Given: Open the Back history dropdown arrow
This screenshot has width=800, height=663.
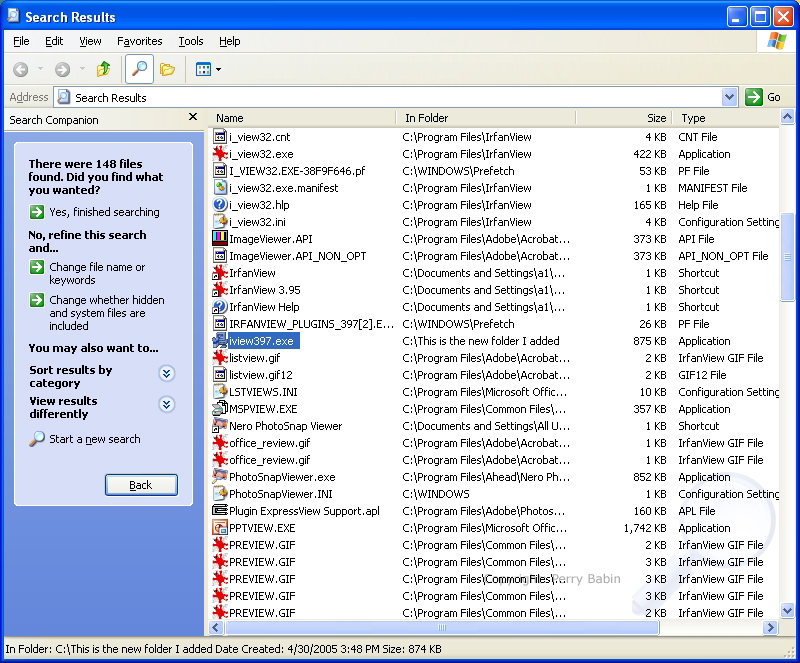Looking at the screenshot, I should tap(40, 69).
